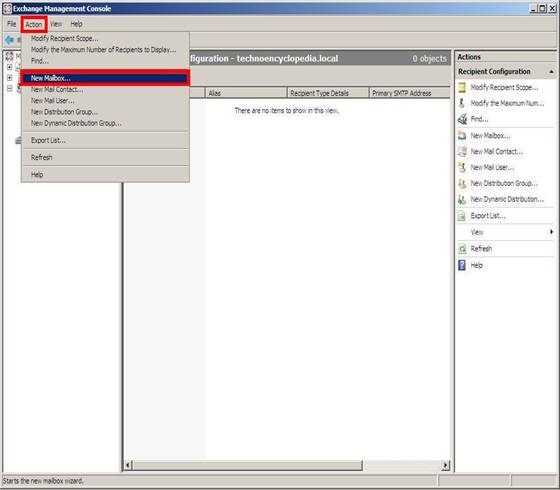Viewport: 560px width, 490px height.
Task: Click the horizontal scrollbar thumb
Action: pos(248,465)
